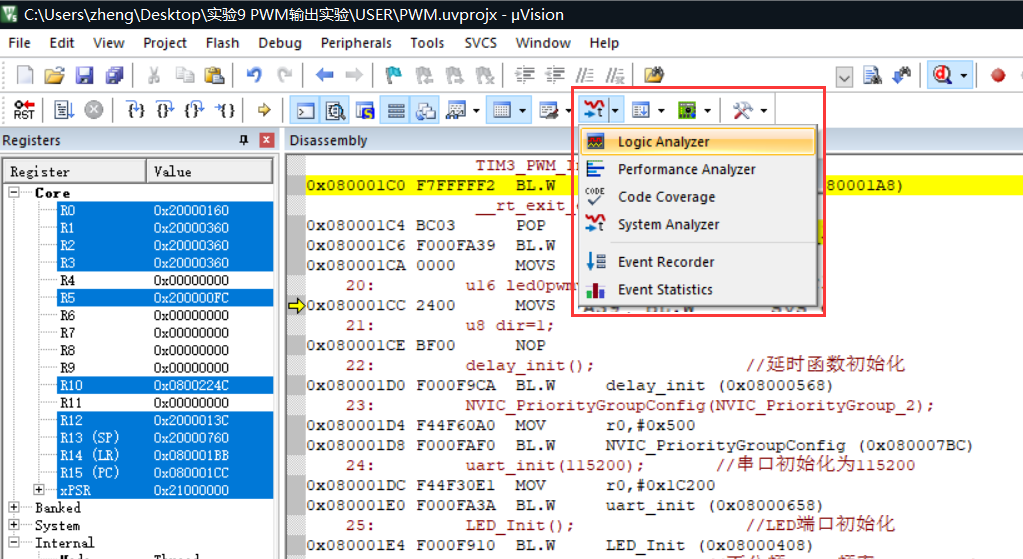The height and width of the screenshot is (559, 1023).
Task: Open Memory windows dropdown arrow
Action: coord(522,111)
